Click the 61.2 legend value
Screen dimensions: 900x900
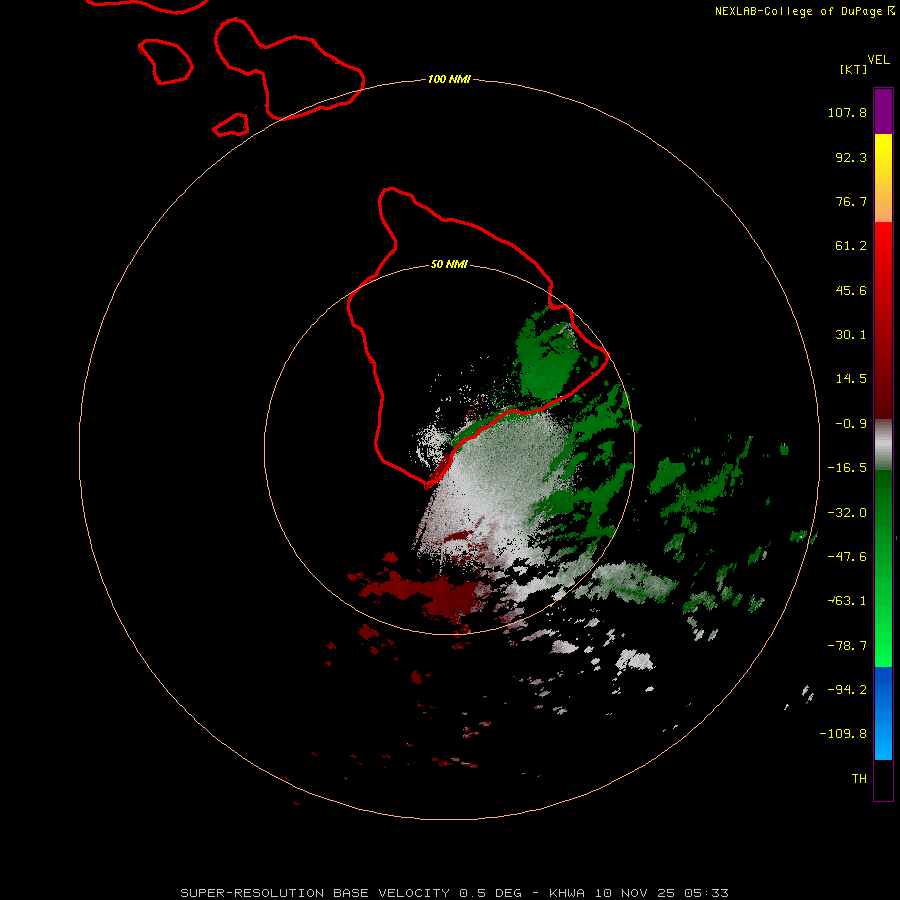click(851, 246)
